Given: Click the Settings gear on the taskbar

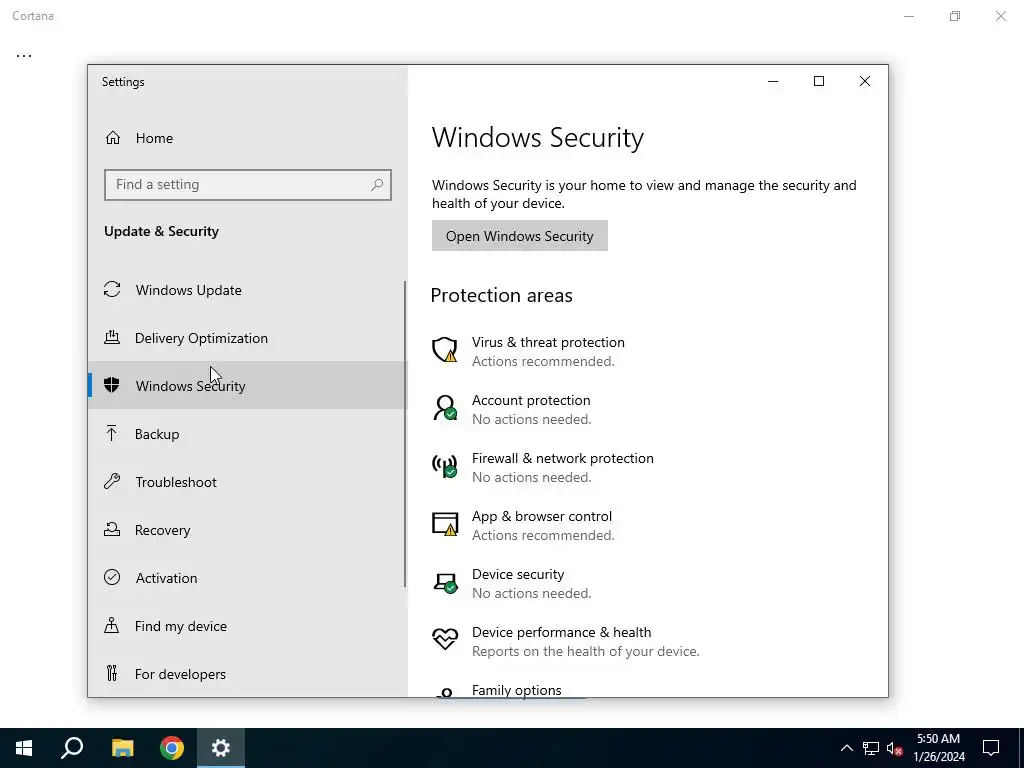Looking at the screenshot, I should pyautogui.click(x=221, y=748).
